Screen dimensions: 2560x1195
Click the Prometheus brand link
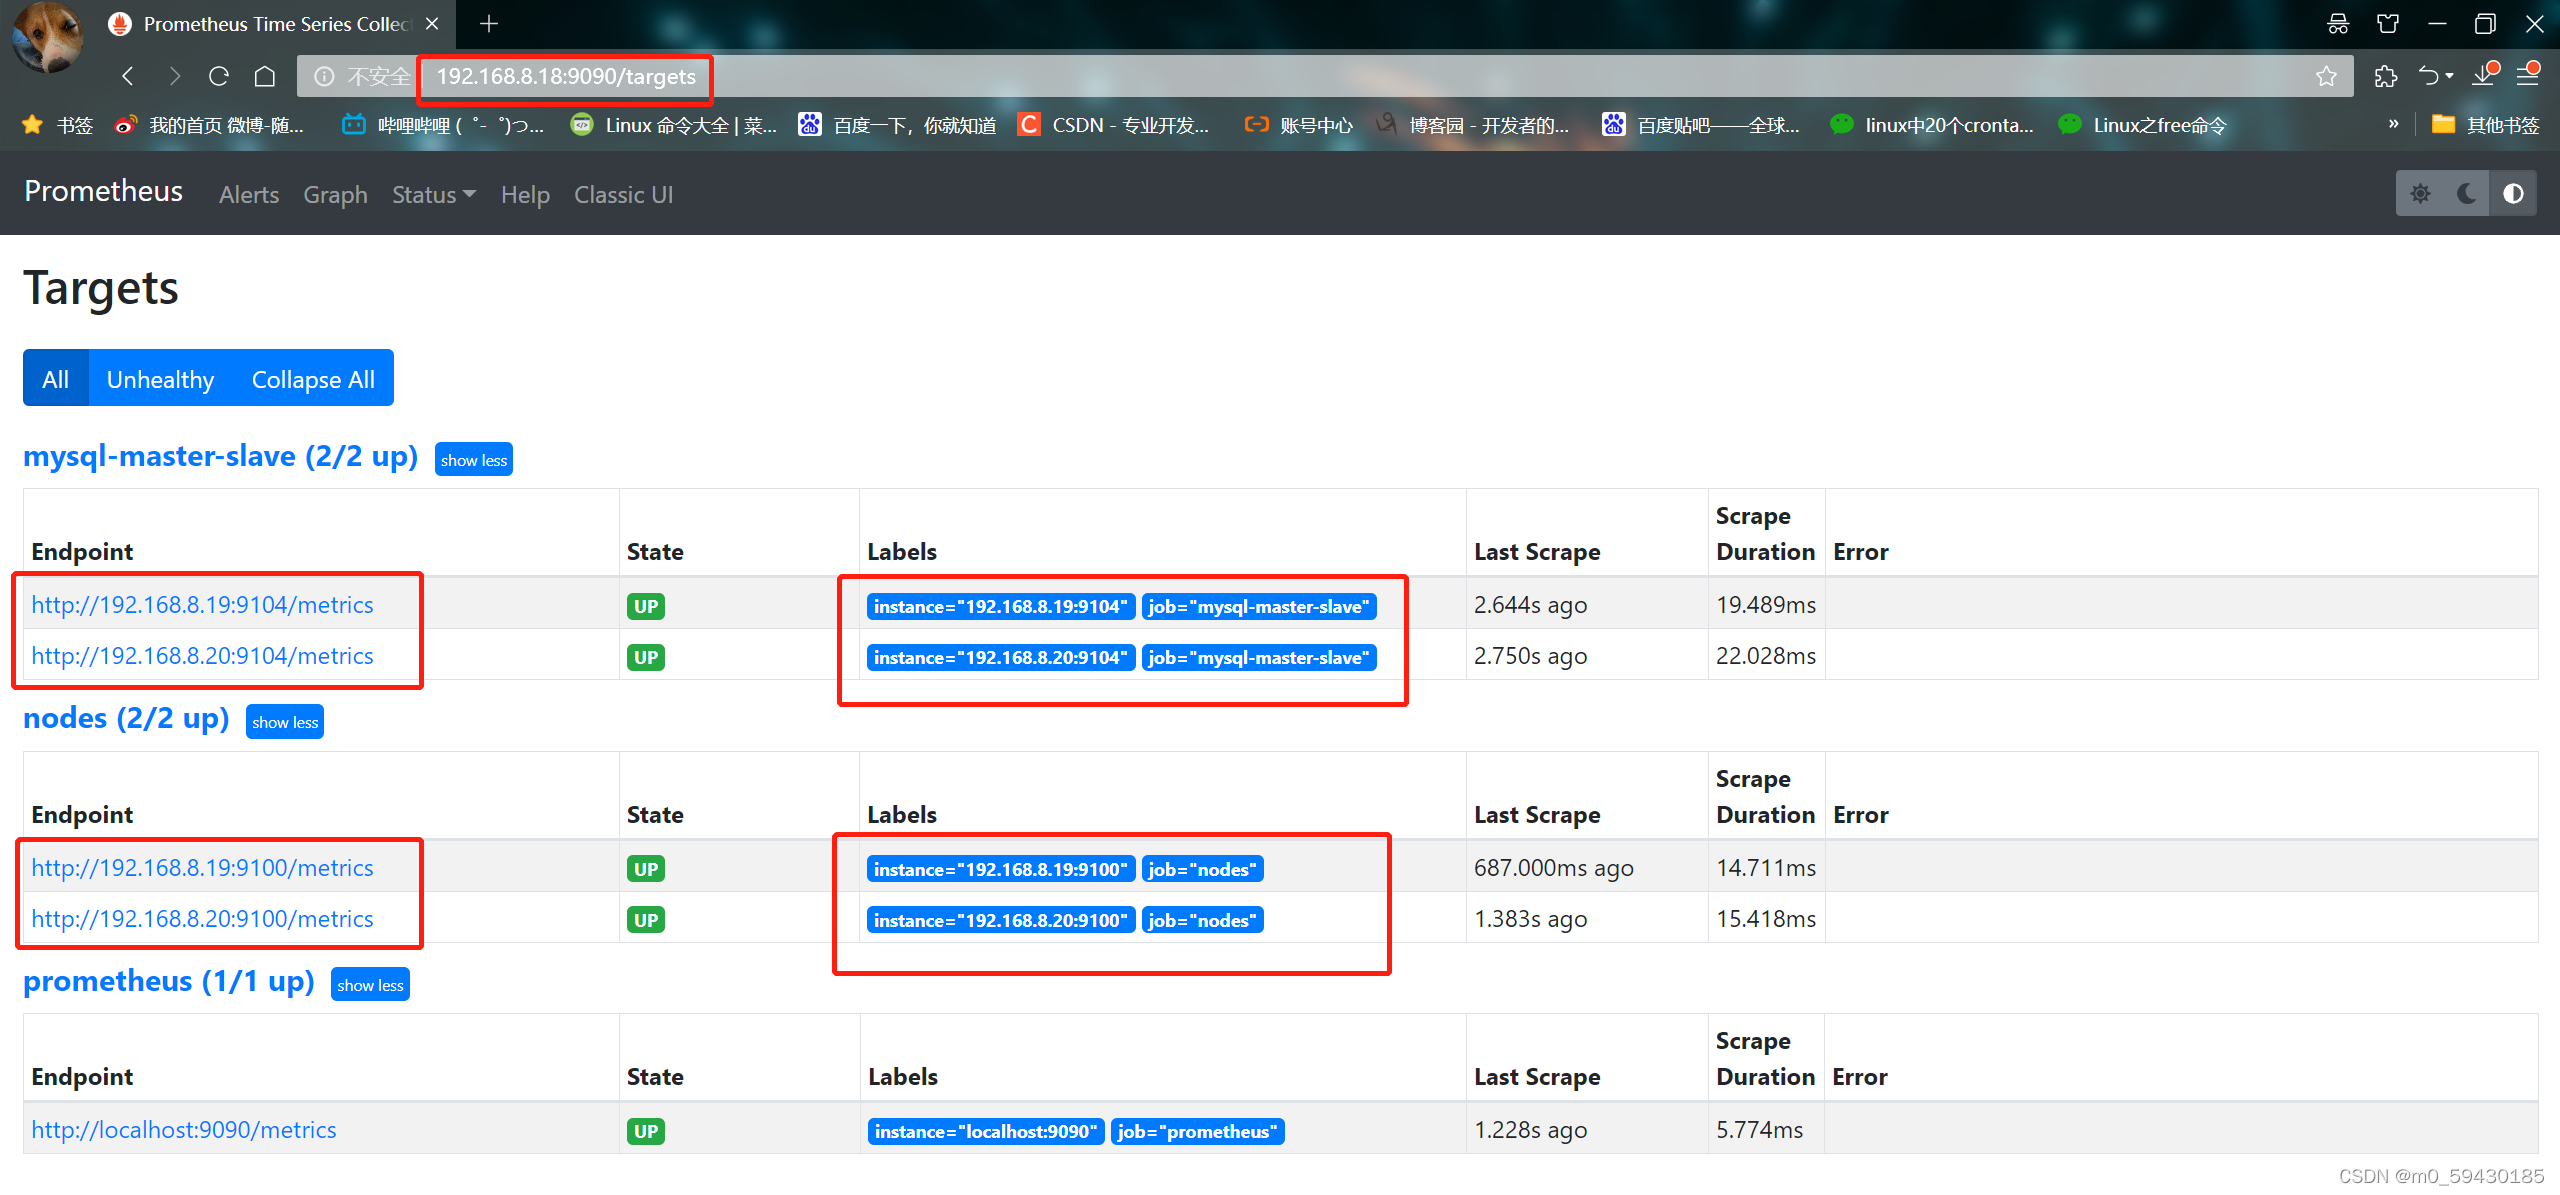(x=104, y=191)
